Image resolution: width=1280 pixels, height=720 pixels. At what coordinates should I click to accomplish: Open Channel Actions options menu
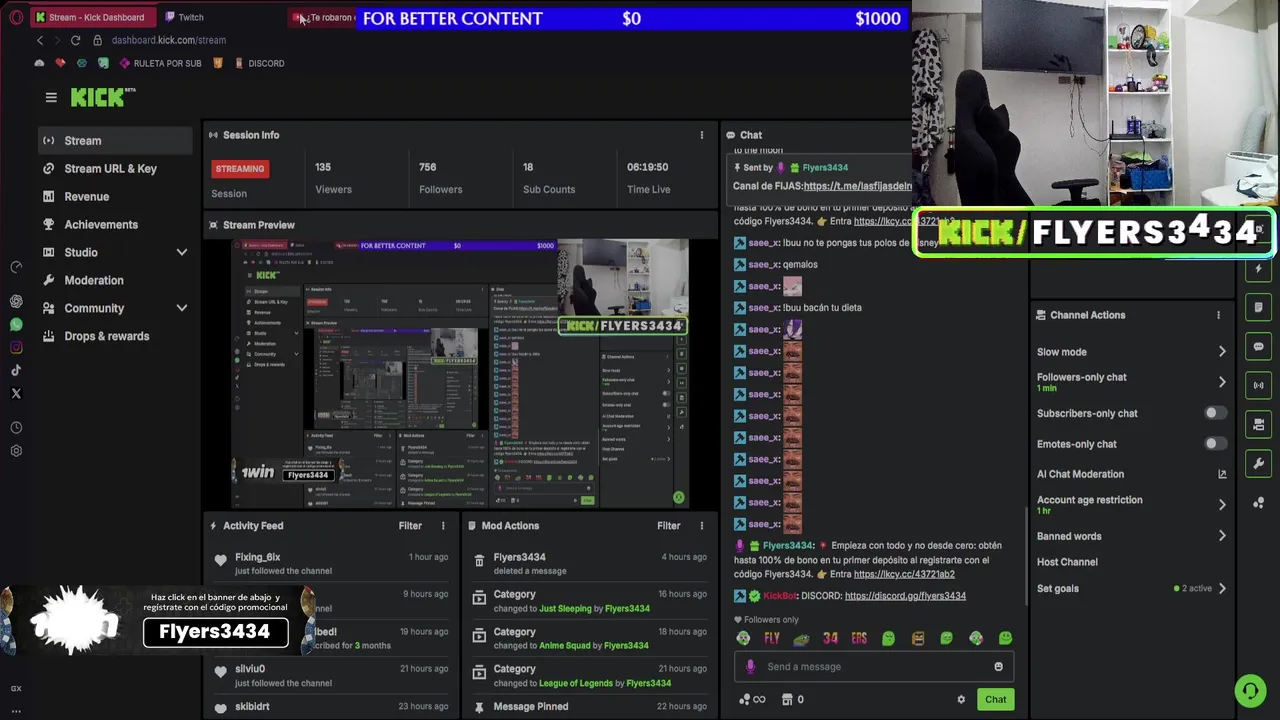pos(1218,315)
